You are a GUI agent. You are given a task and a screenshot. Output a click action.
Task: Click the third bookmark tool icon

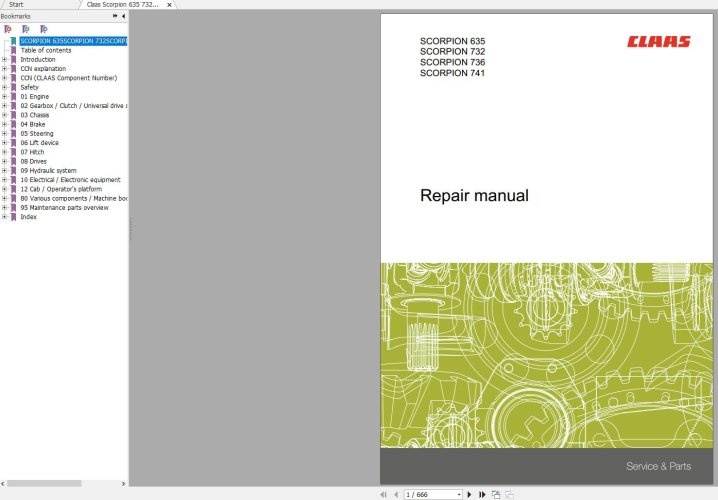click(44, 29)
